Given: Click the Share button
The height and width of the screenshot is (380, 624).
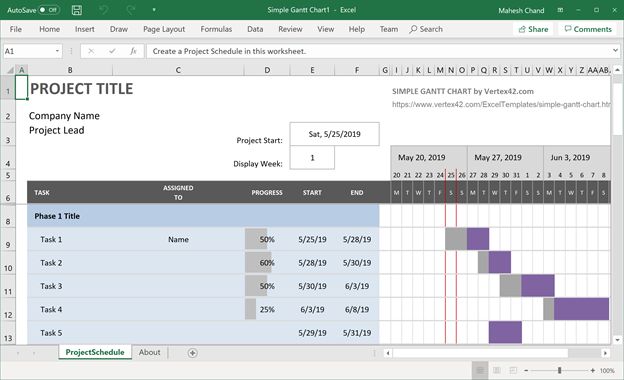Looking at the screenshot, I should pyautogui.click(x=533, y=29).
